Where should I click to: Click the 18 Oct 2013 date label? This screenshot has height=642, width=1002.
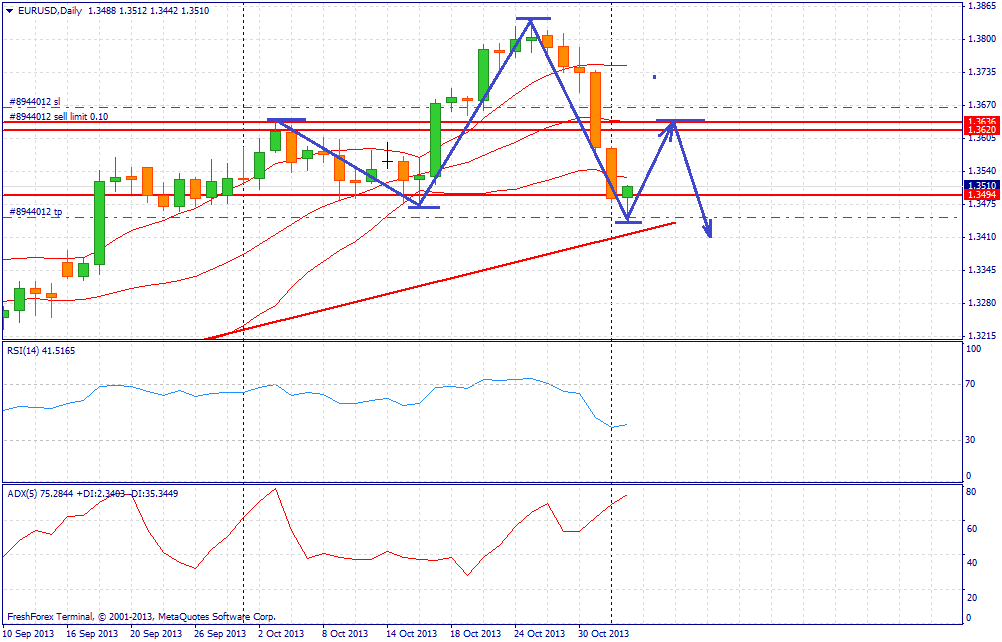(475, 634)
